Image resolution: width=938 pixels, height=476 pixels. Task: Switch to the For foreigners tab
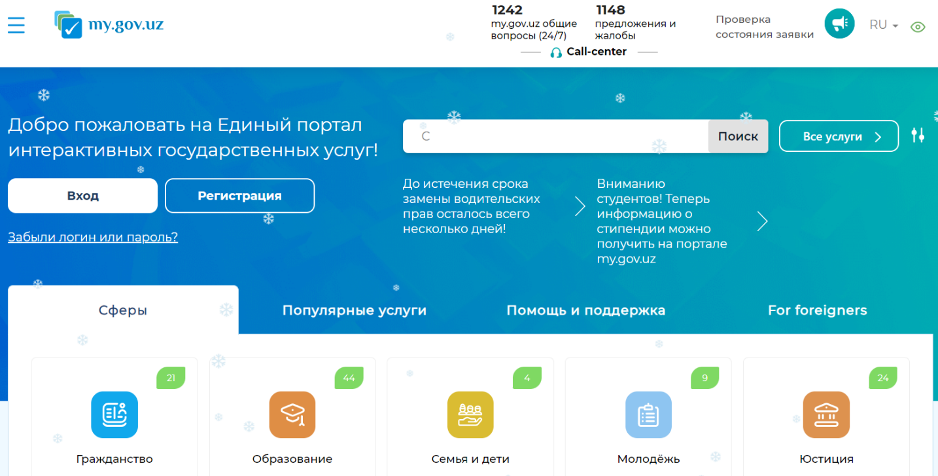[x=817, y=310]
